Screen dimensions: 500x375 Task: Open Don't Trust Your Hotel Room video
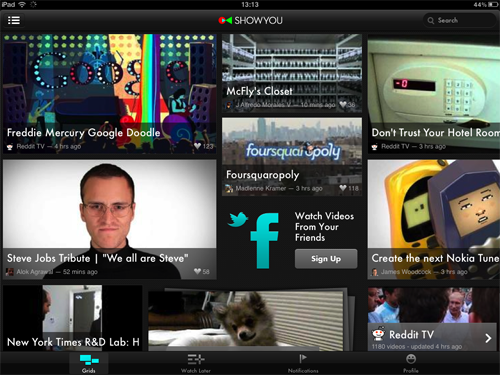[434, 94]
